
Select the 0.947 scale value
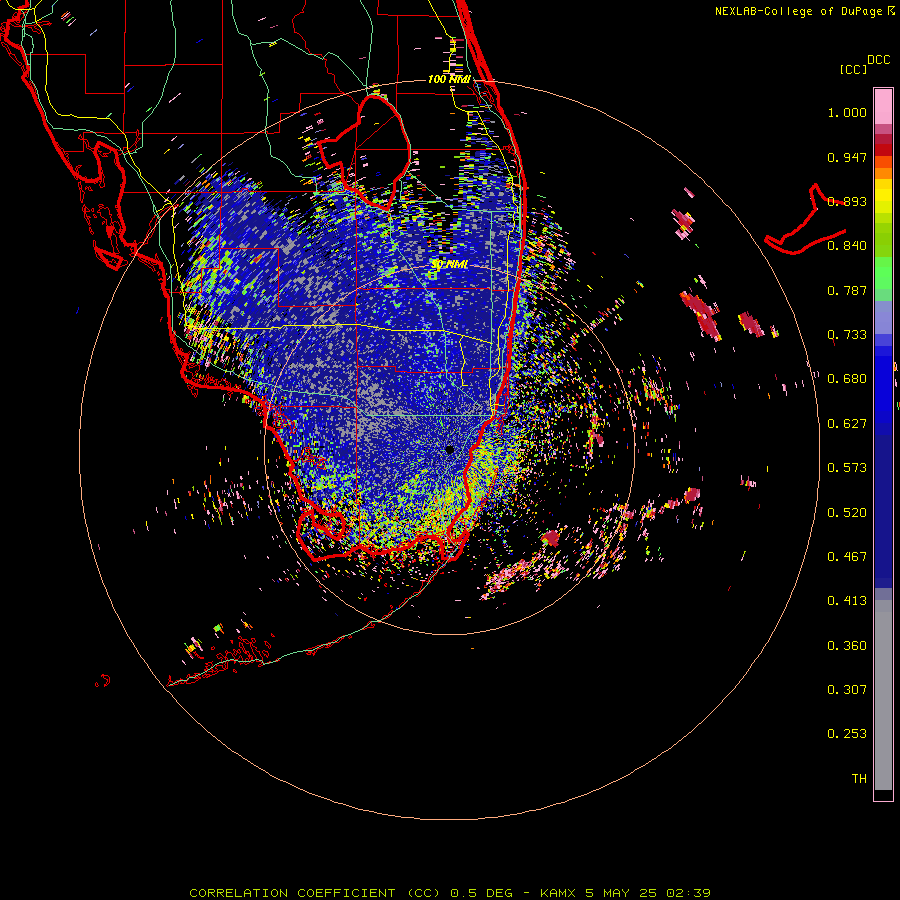tap(847, 157)
